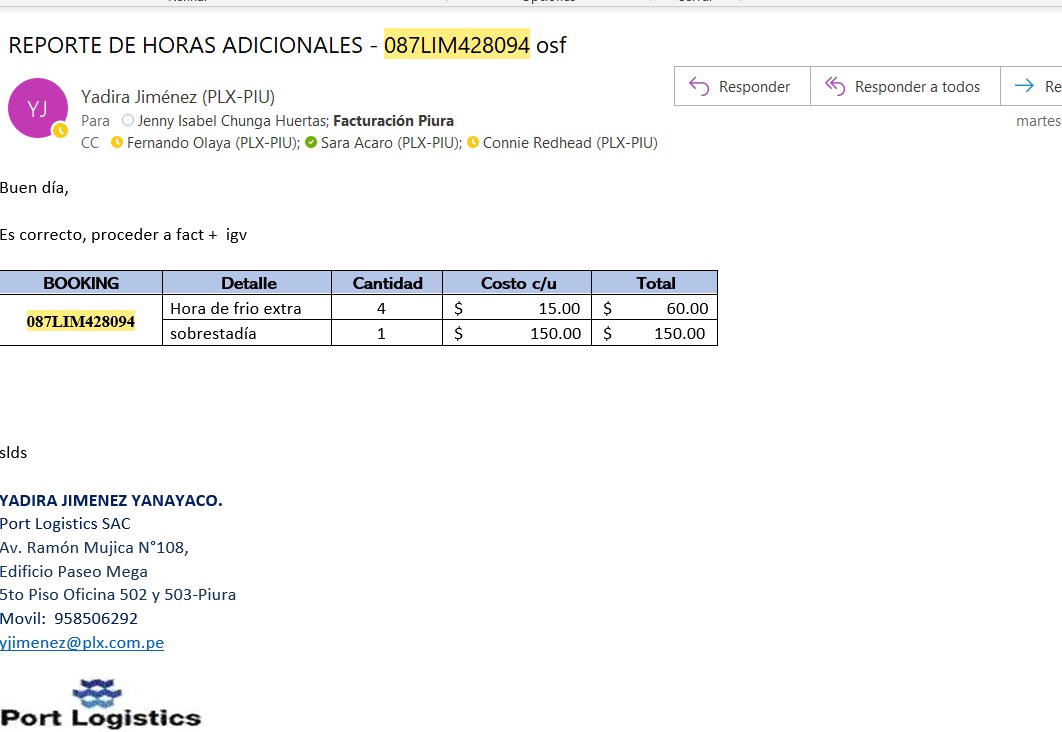Click the Costo c/u column header
Screen dimensions: 1062x732
[x=517, y=283]
